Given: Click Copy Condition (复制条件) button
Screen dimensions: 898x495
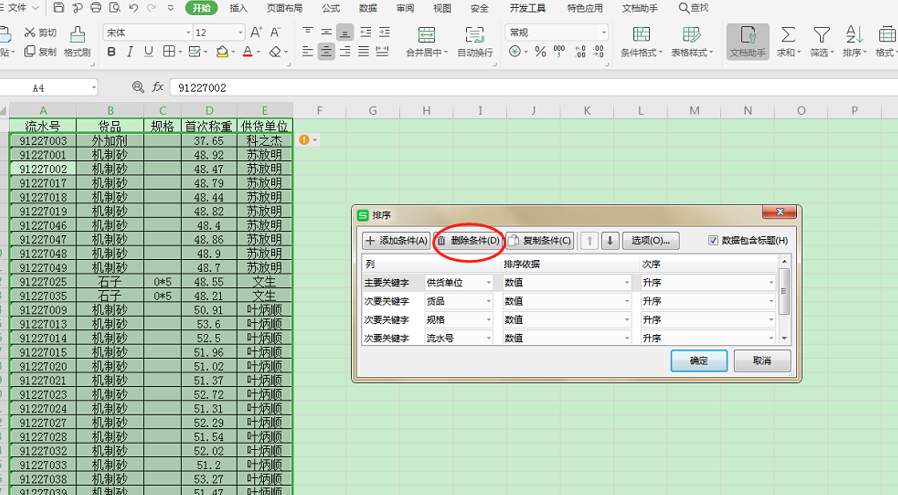Looking at the screenshot, I should pos(539,241).
